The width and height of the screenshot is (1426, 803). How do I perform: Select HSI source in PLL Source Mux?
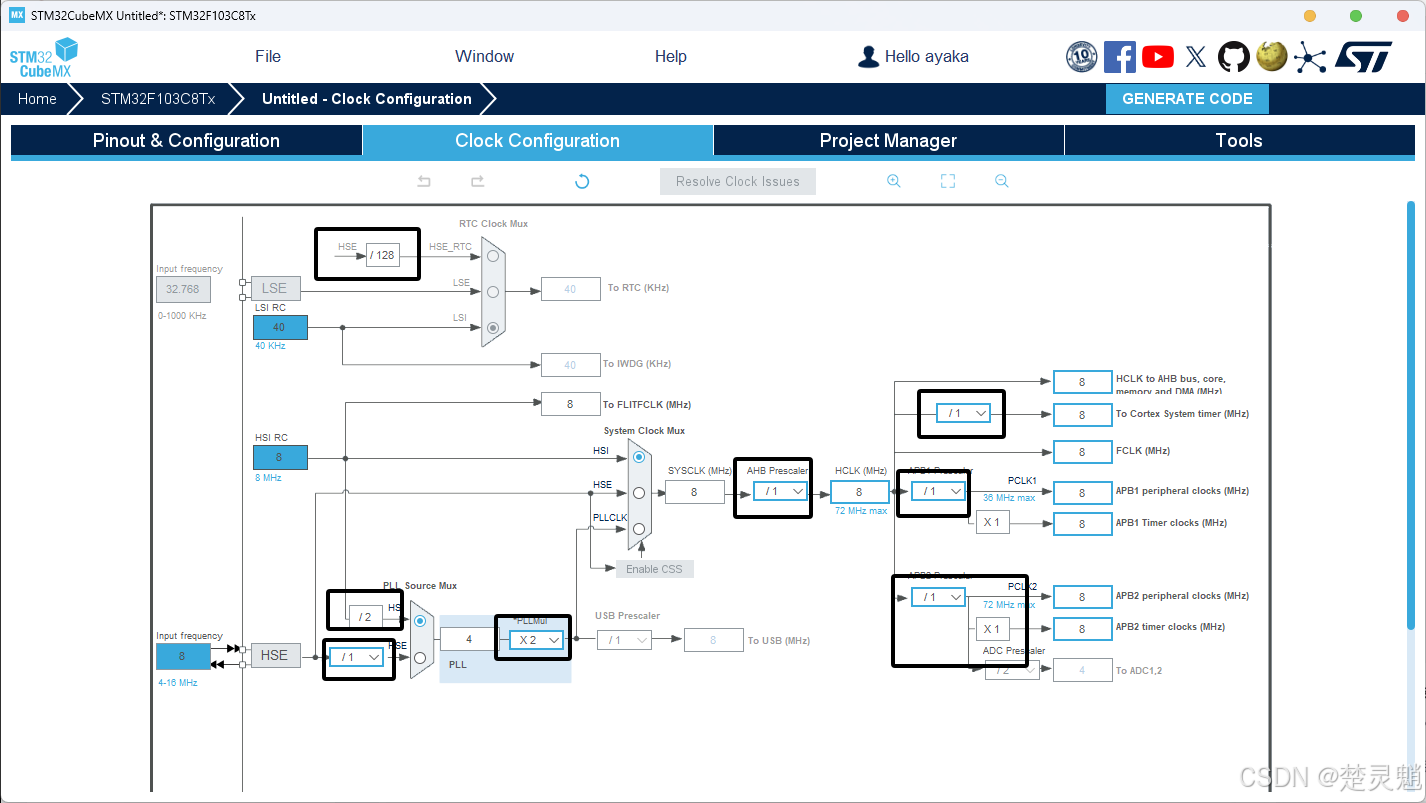tap(420, 621)
